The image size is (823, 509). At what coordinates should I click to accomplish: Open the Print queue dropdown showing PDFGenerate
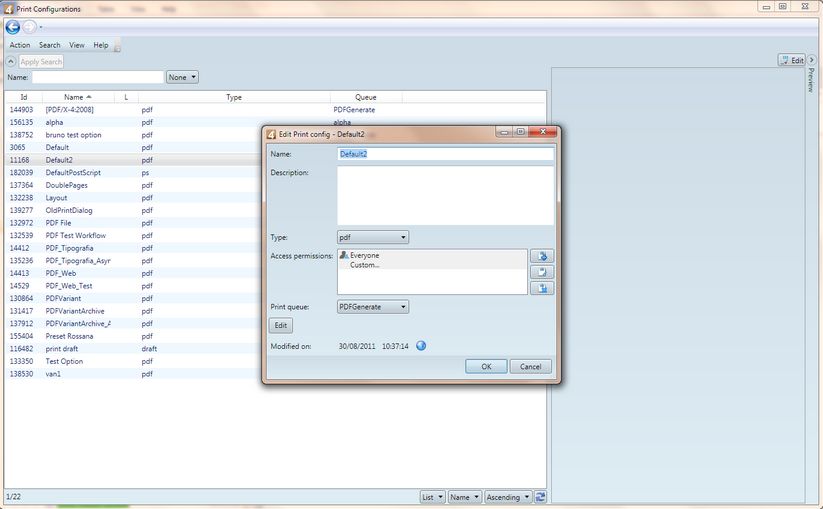click(x=373, y=306)
